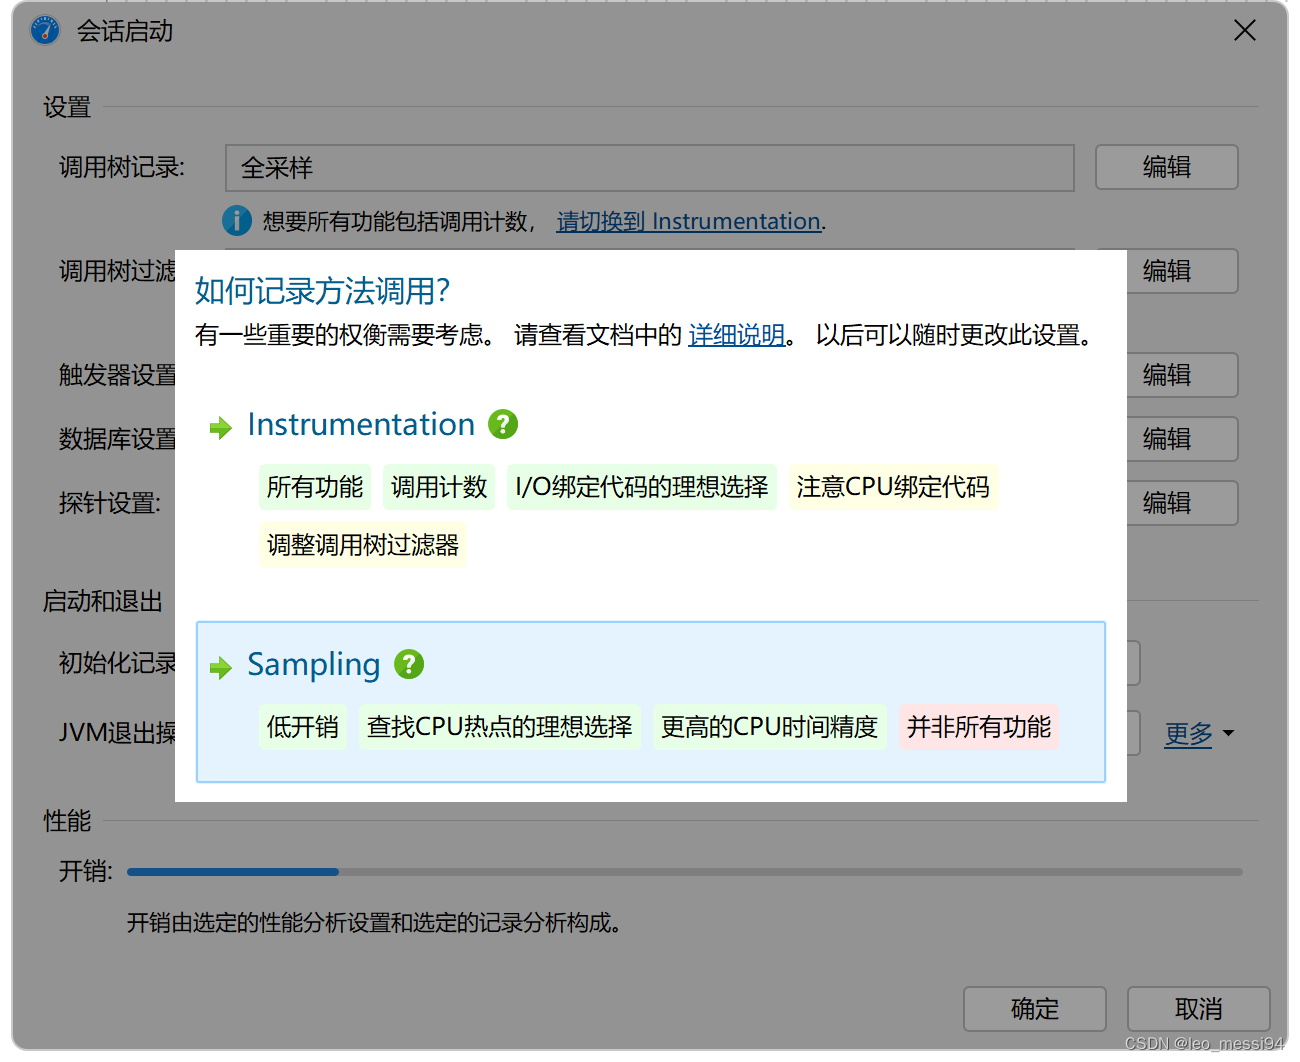1300x1062 pixels.
Task: Click the 并非所有功能 tag
Action: coord(979,727)
